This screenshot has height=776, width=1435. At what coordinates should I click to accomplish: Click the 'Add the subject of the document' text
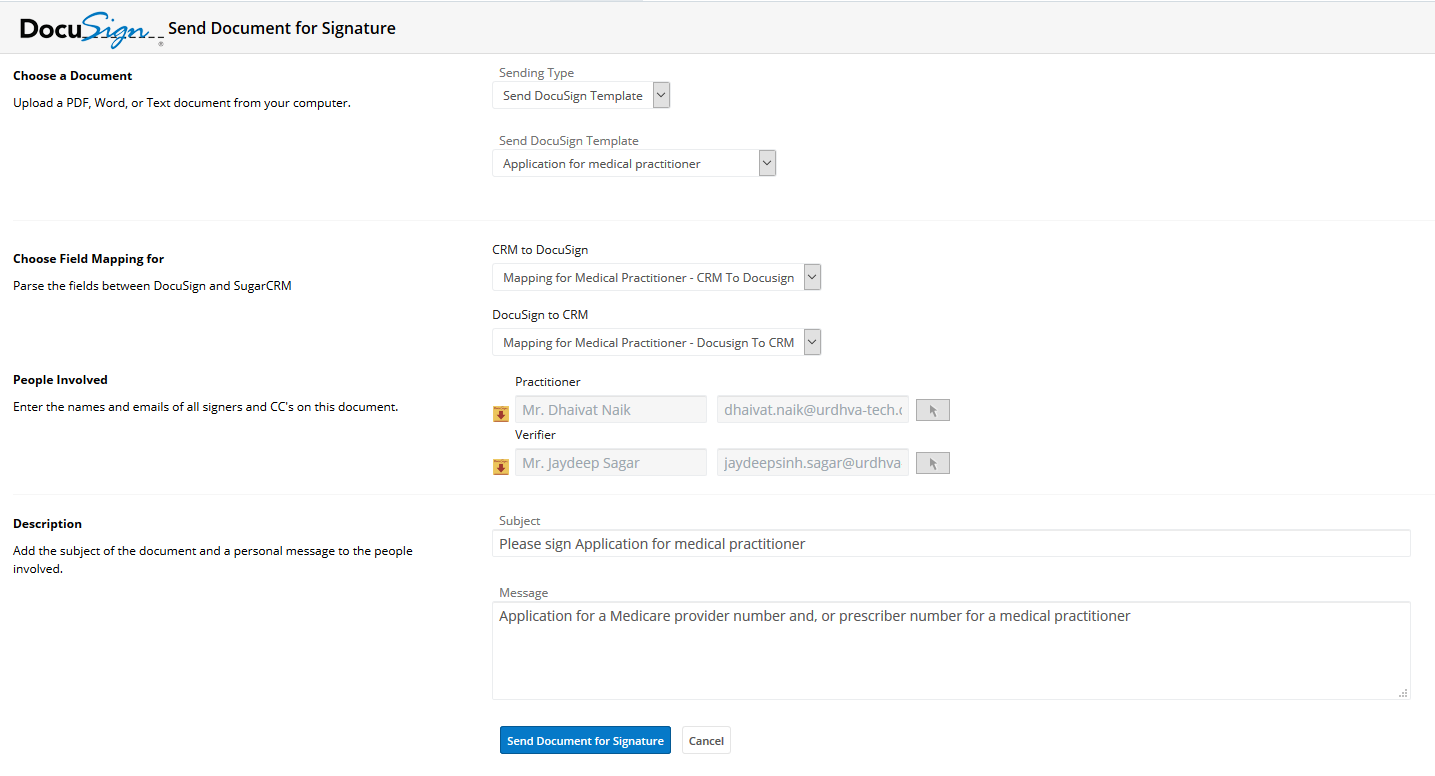pos(213,560)
